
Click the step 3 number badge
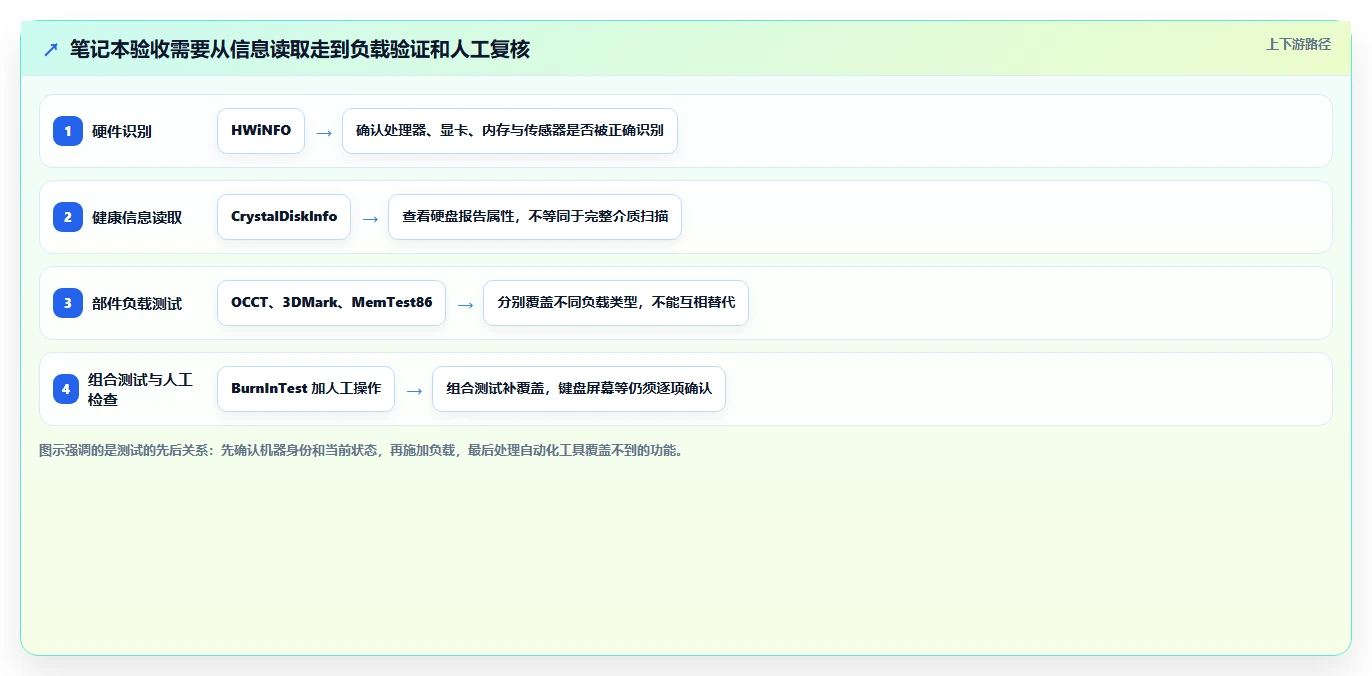click(68, 303)
